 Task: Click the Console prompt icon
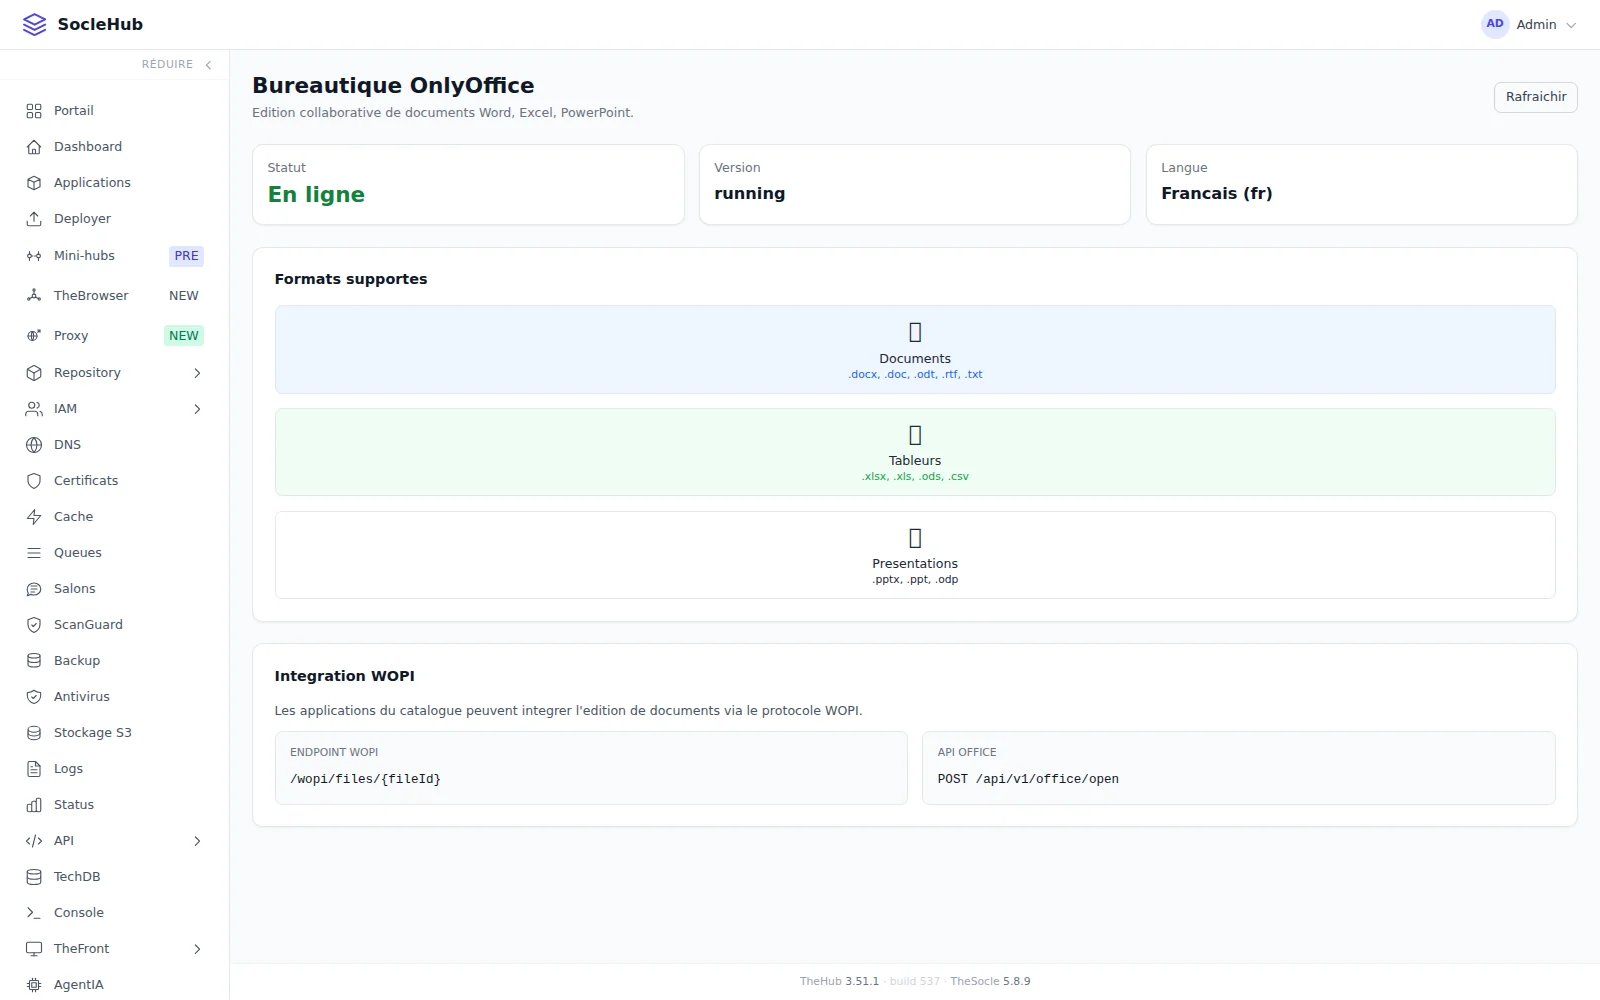tap(34, 913)
